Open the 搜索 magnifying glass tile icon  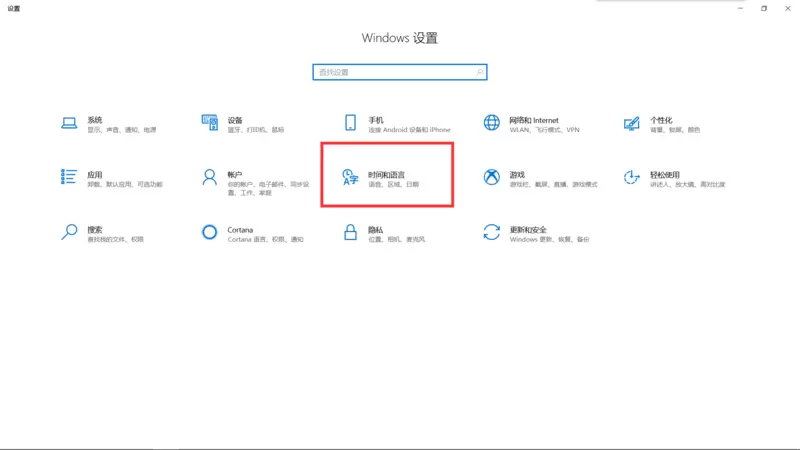(x=69, y=232)
